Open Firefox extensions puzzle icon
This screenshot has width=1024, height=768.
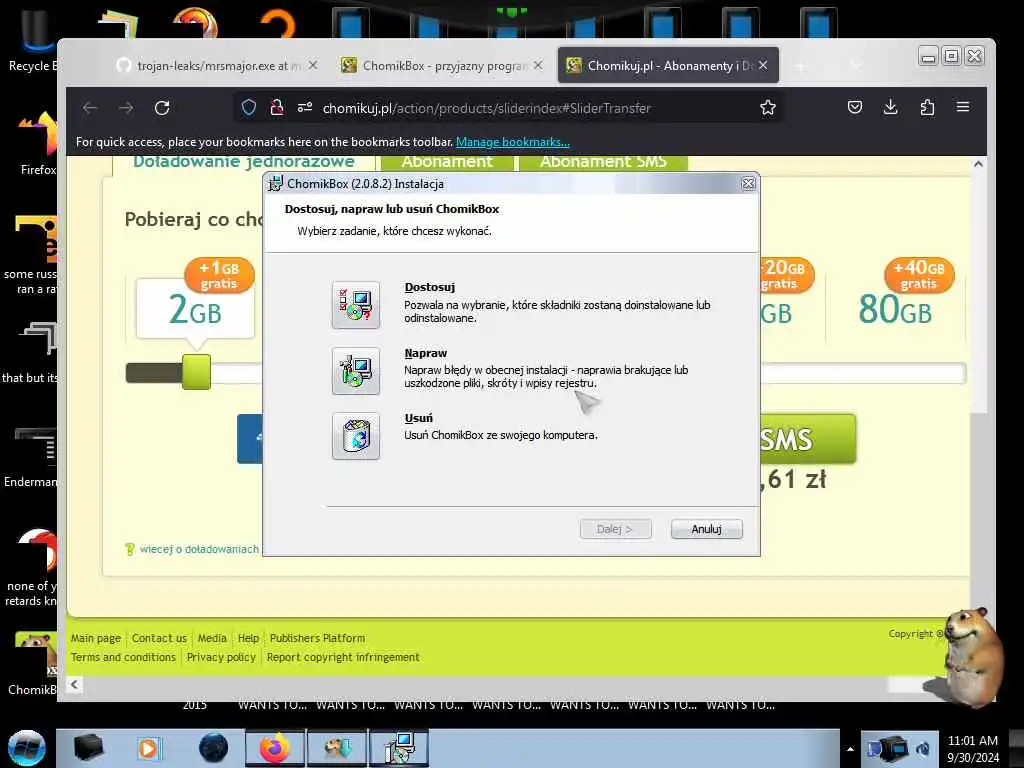coord(927,107)
